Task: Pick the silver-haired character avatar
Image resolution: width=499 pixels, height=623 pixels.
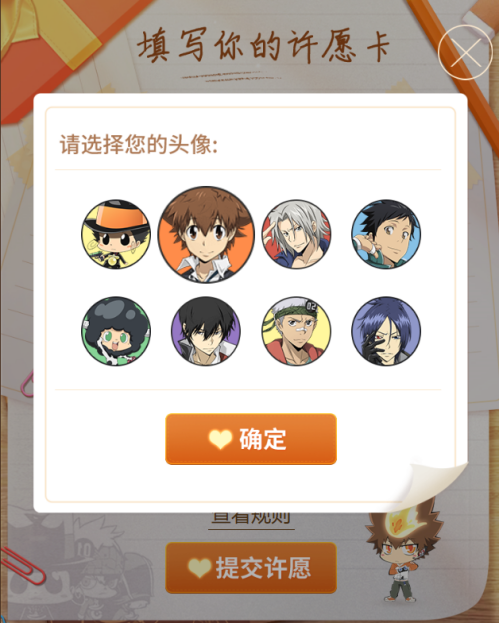Action: [296, 234]
